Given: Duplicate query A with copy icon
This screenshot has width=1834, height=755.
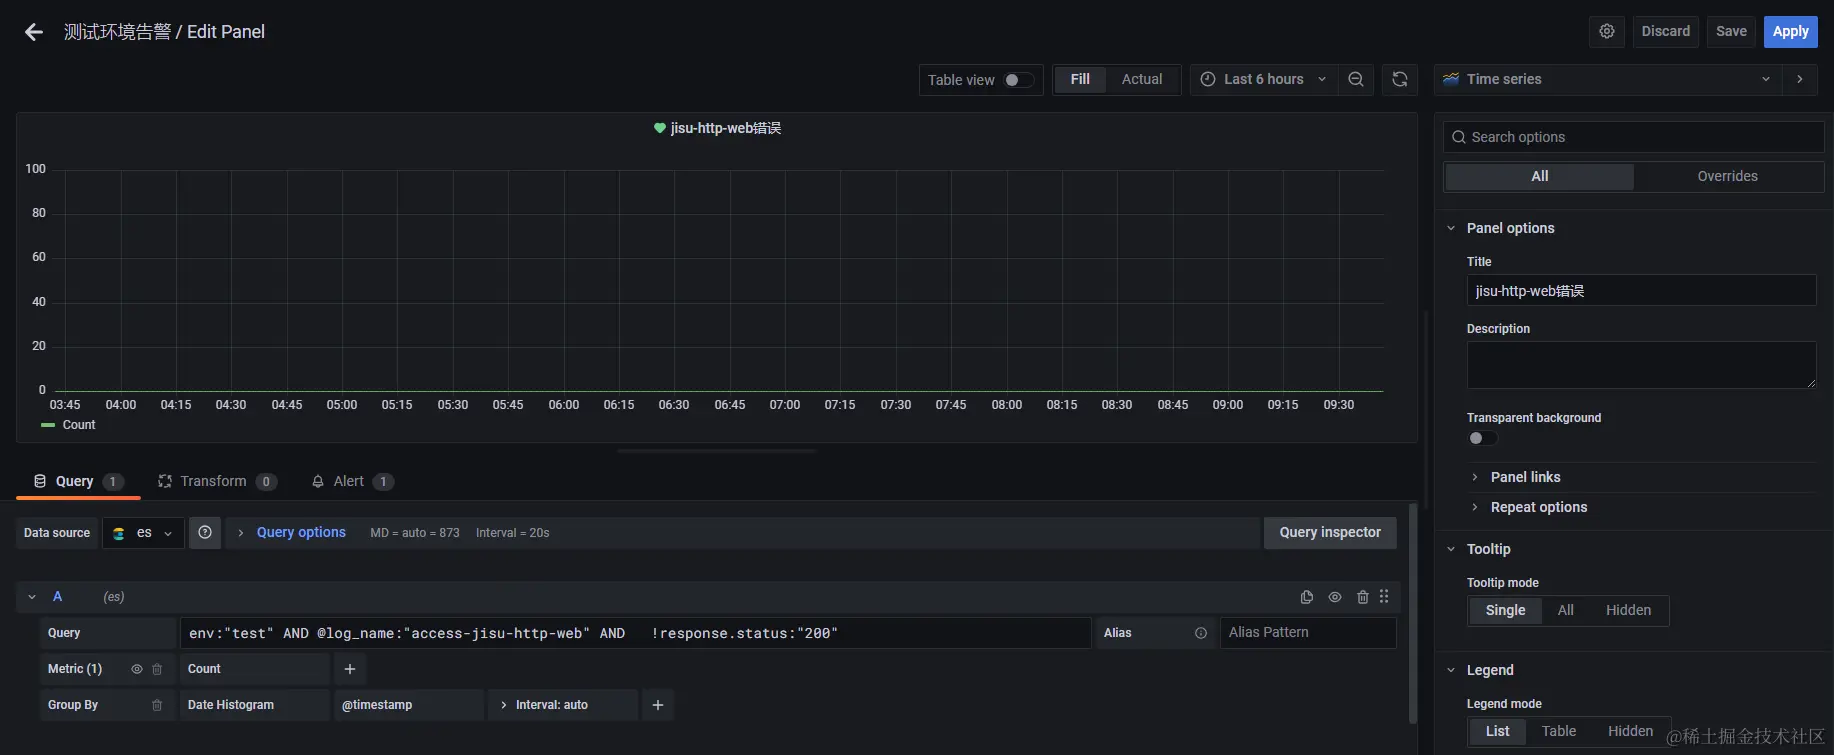Looking at the screenshot, I should coord(1307,597).
